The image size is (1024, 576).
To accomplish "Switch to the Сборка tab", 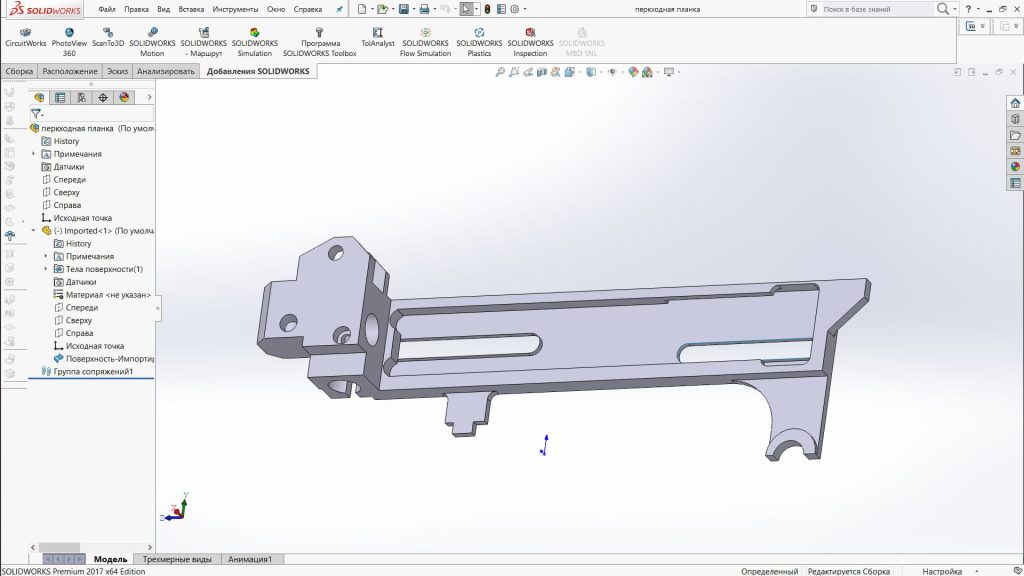I will 19,71.
